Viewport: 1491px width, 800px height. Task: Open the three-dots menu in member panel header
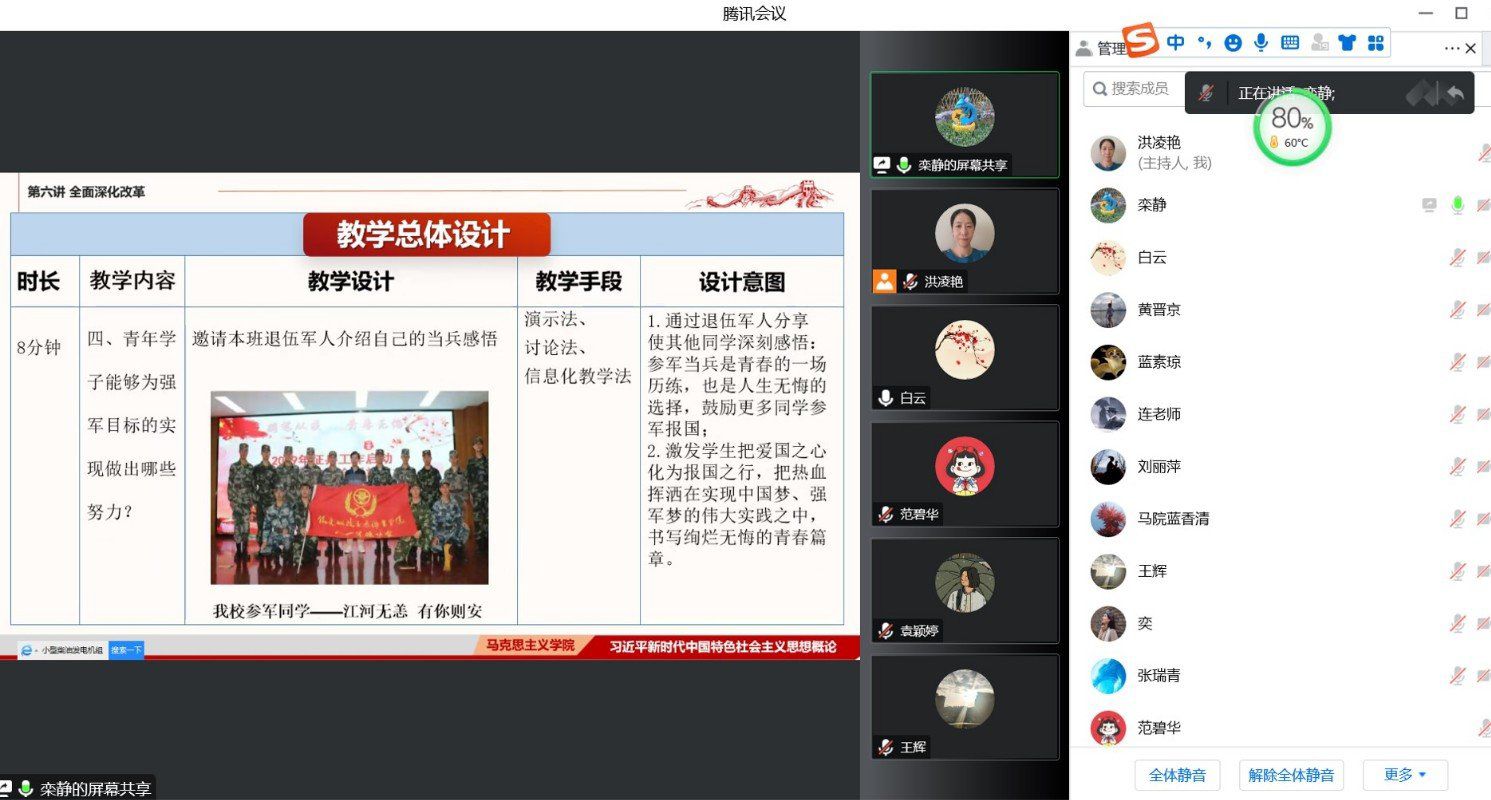tap(1451, 48)
